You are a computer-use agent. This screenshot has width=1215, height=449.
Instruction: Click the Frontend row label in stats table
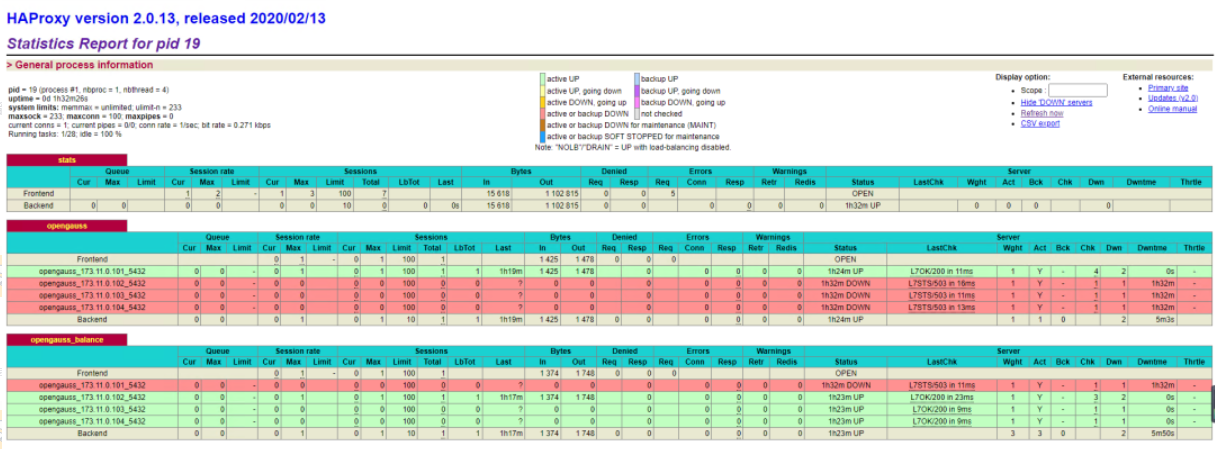tap(40, 193)
